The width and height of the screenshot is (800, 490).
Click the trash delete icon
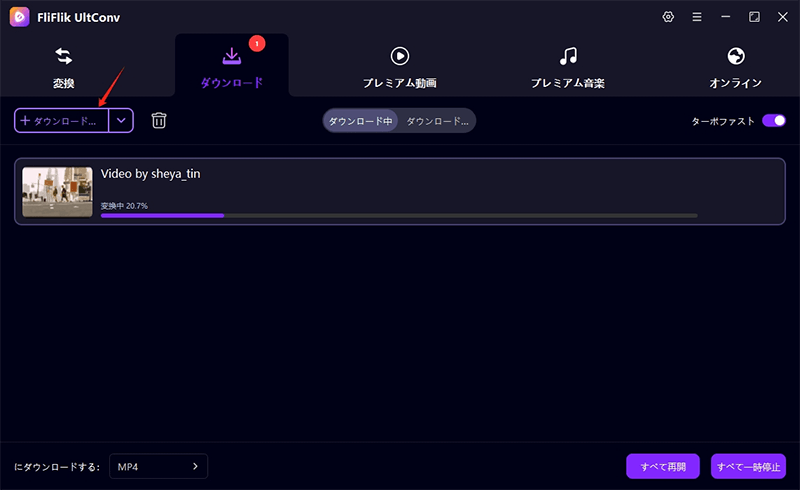pyautogui.click(x=159, y=121)
